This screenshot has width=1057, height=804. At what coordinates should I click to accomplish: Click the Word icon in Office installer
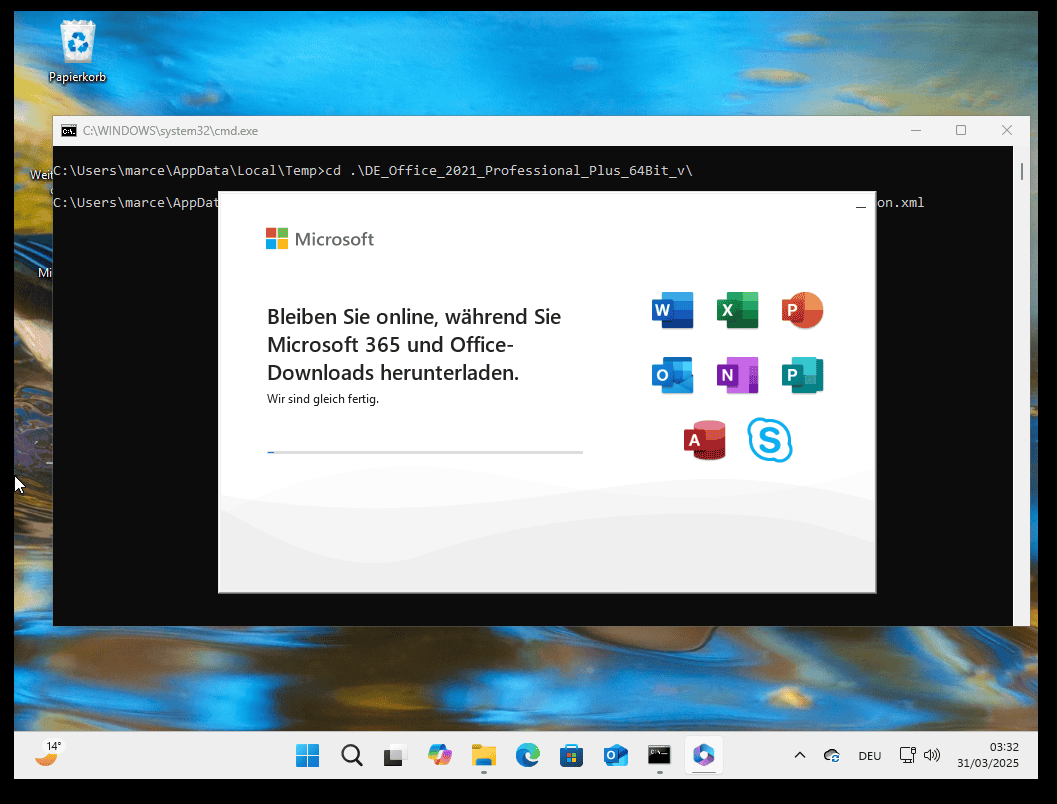[x=672, y=311]
